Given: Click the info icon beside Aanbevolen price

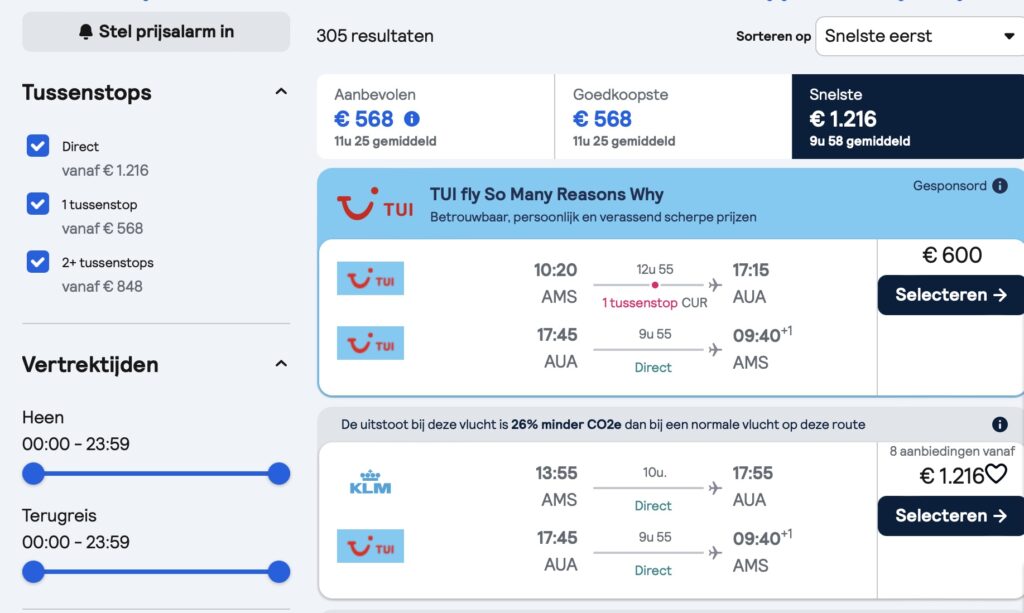Looking at the screenshot, I should 412,119.
